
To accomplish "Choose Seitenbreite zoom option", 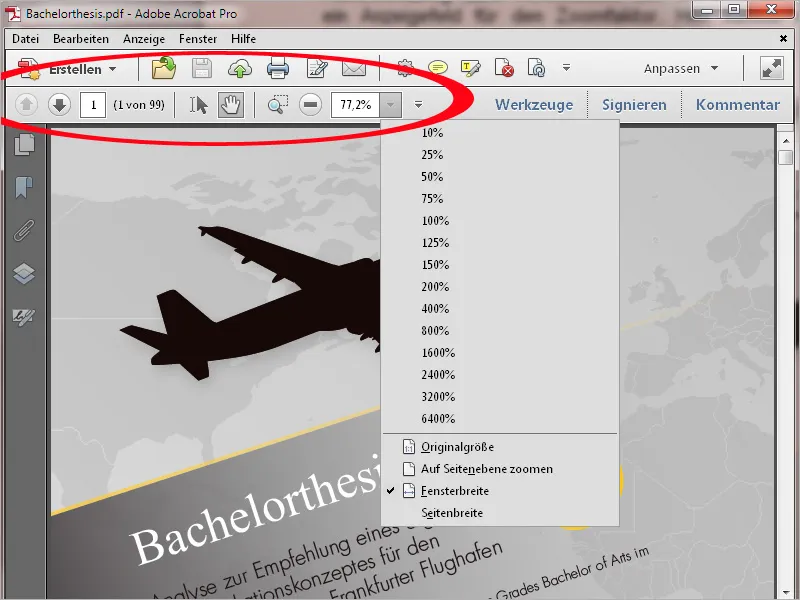I will pos(500,513).
